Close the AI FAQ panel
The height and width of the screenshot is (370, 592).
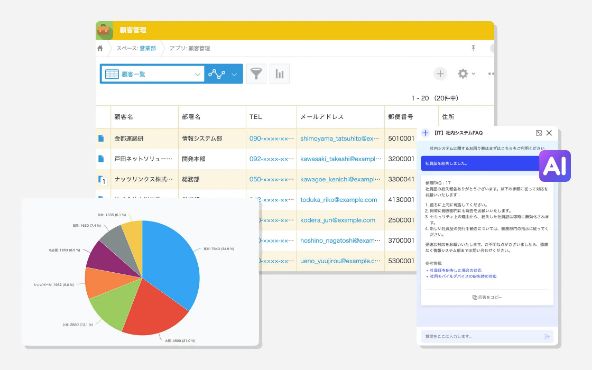coord(549,133)
